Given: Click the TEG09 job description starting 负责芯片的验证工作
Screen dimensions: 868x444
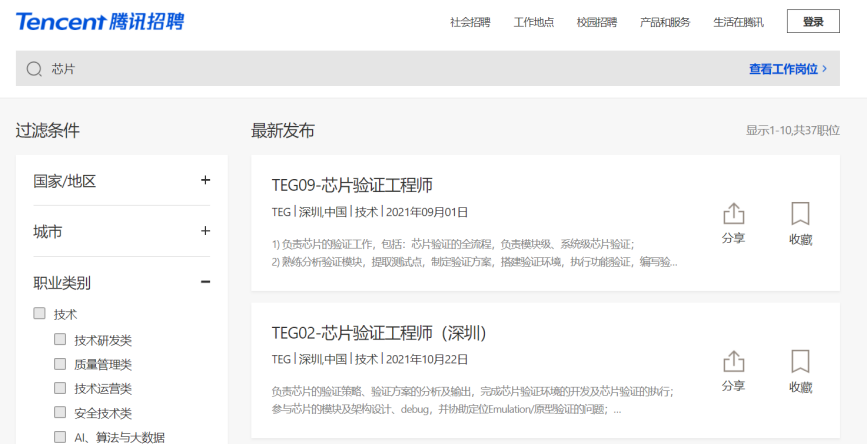Looking at the screenshot, I should coord(474,253).
